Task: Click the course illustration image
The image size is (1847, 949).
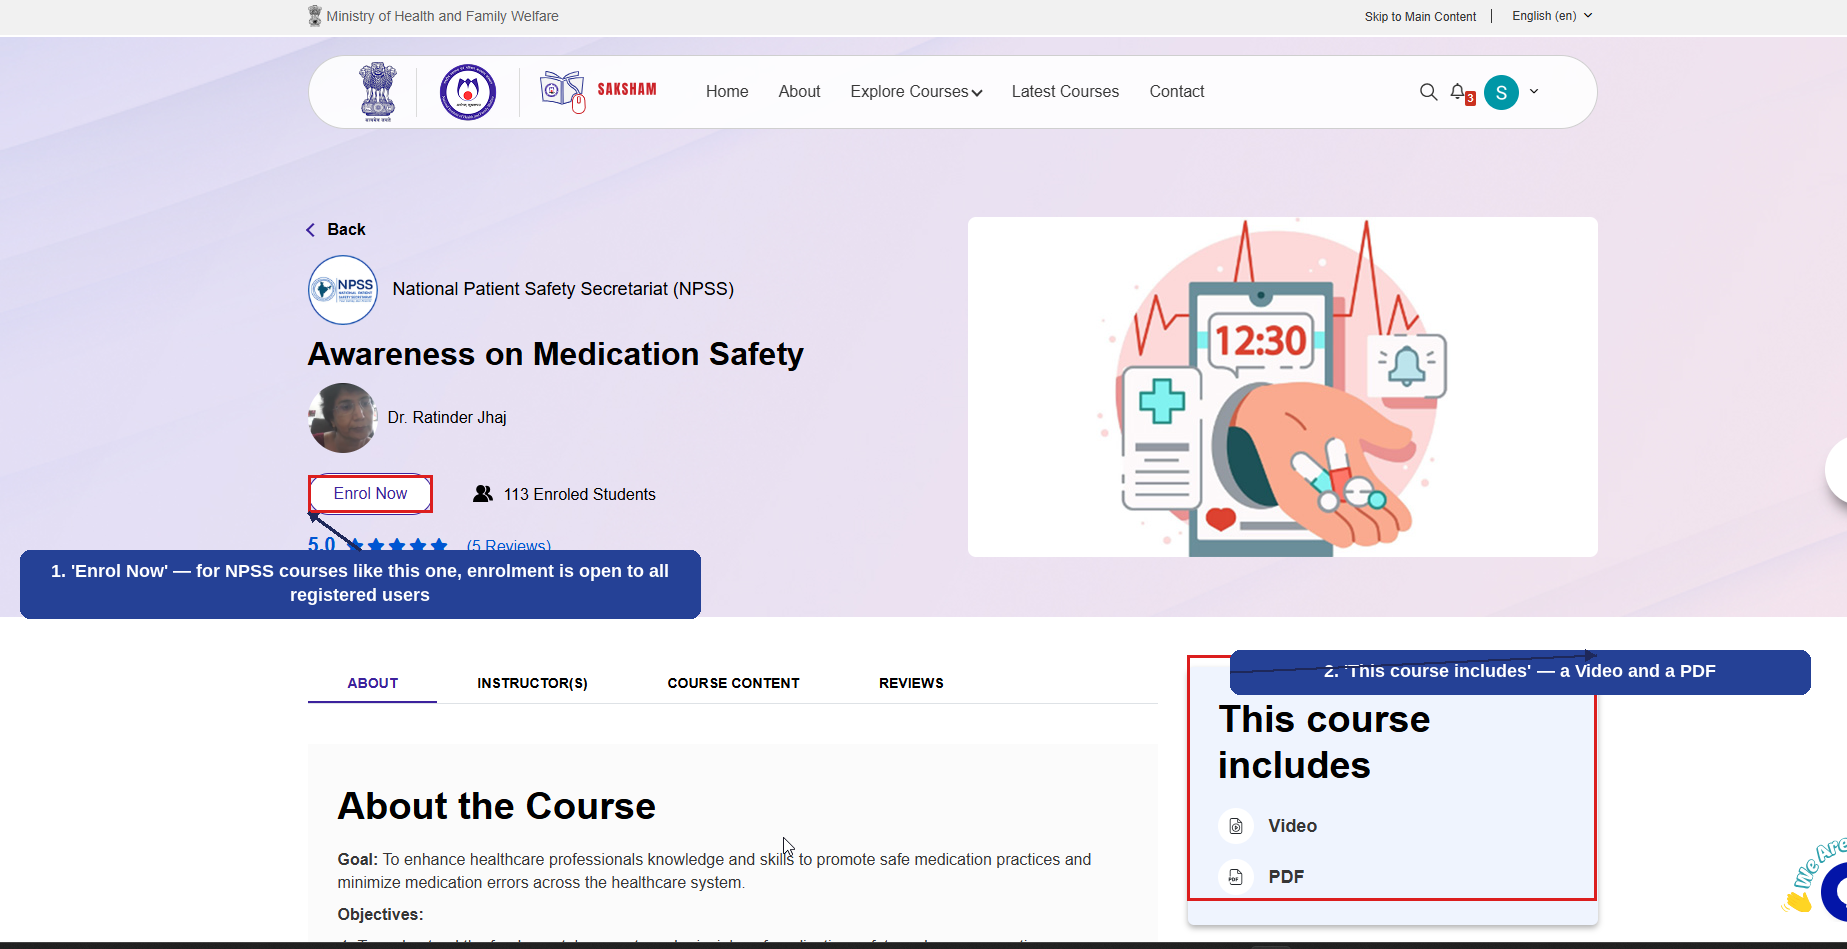Action: tap(1282, 387)
